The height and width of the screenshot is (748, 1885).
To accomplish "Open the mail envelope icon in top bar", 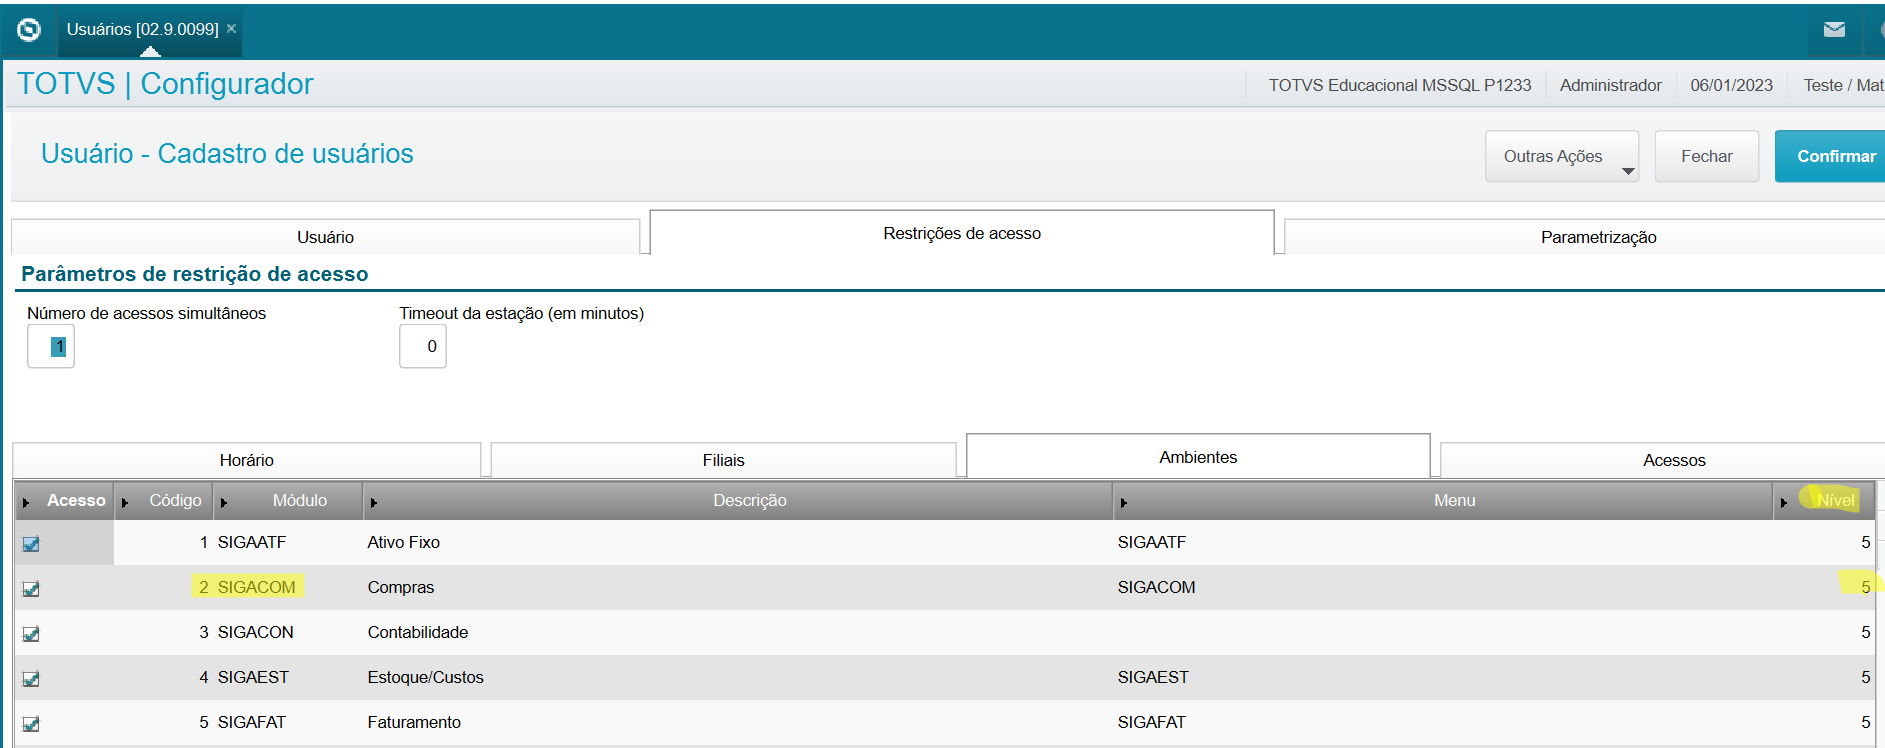I will (1834, 30).
